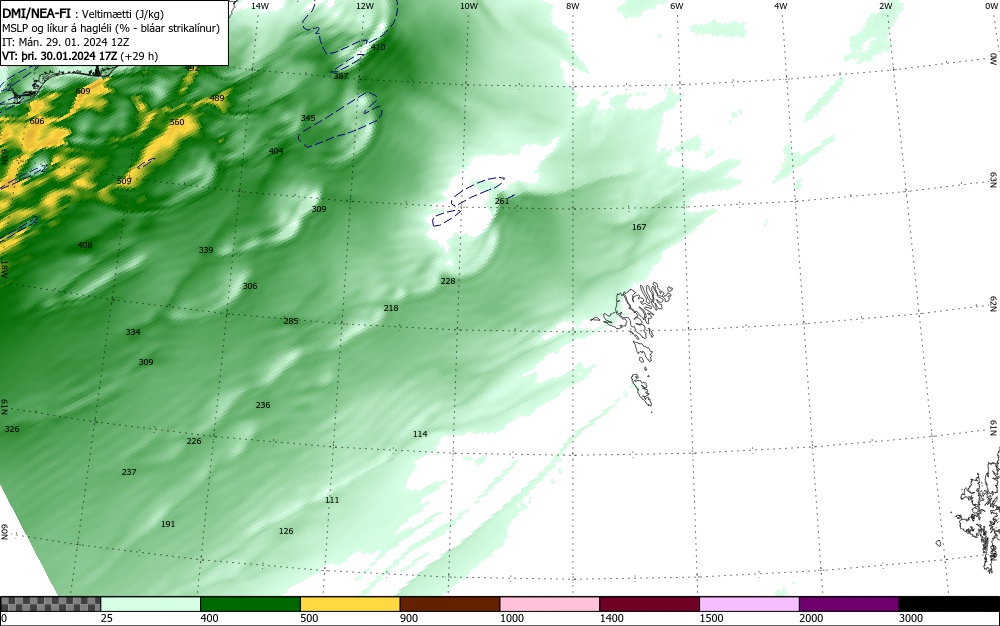Pick the dark maroon 1400–1500 legend swatch
Viewport: 1000px width, 626px height.
click(x=649, y=604)
